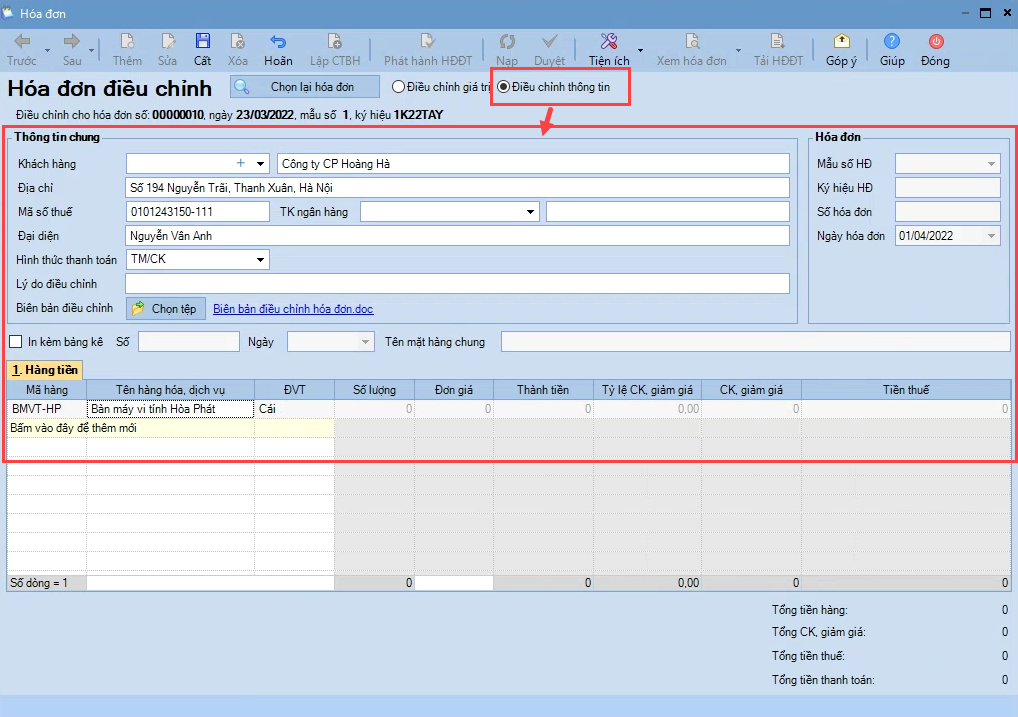This screenshot has height=717, width=1018.
Task: Expand the Trước dropdown arrow
Action: [47, 51]
